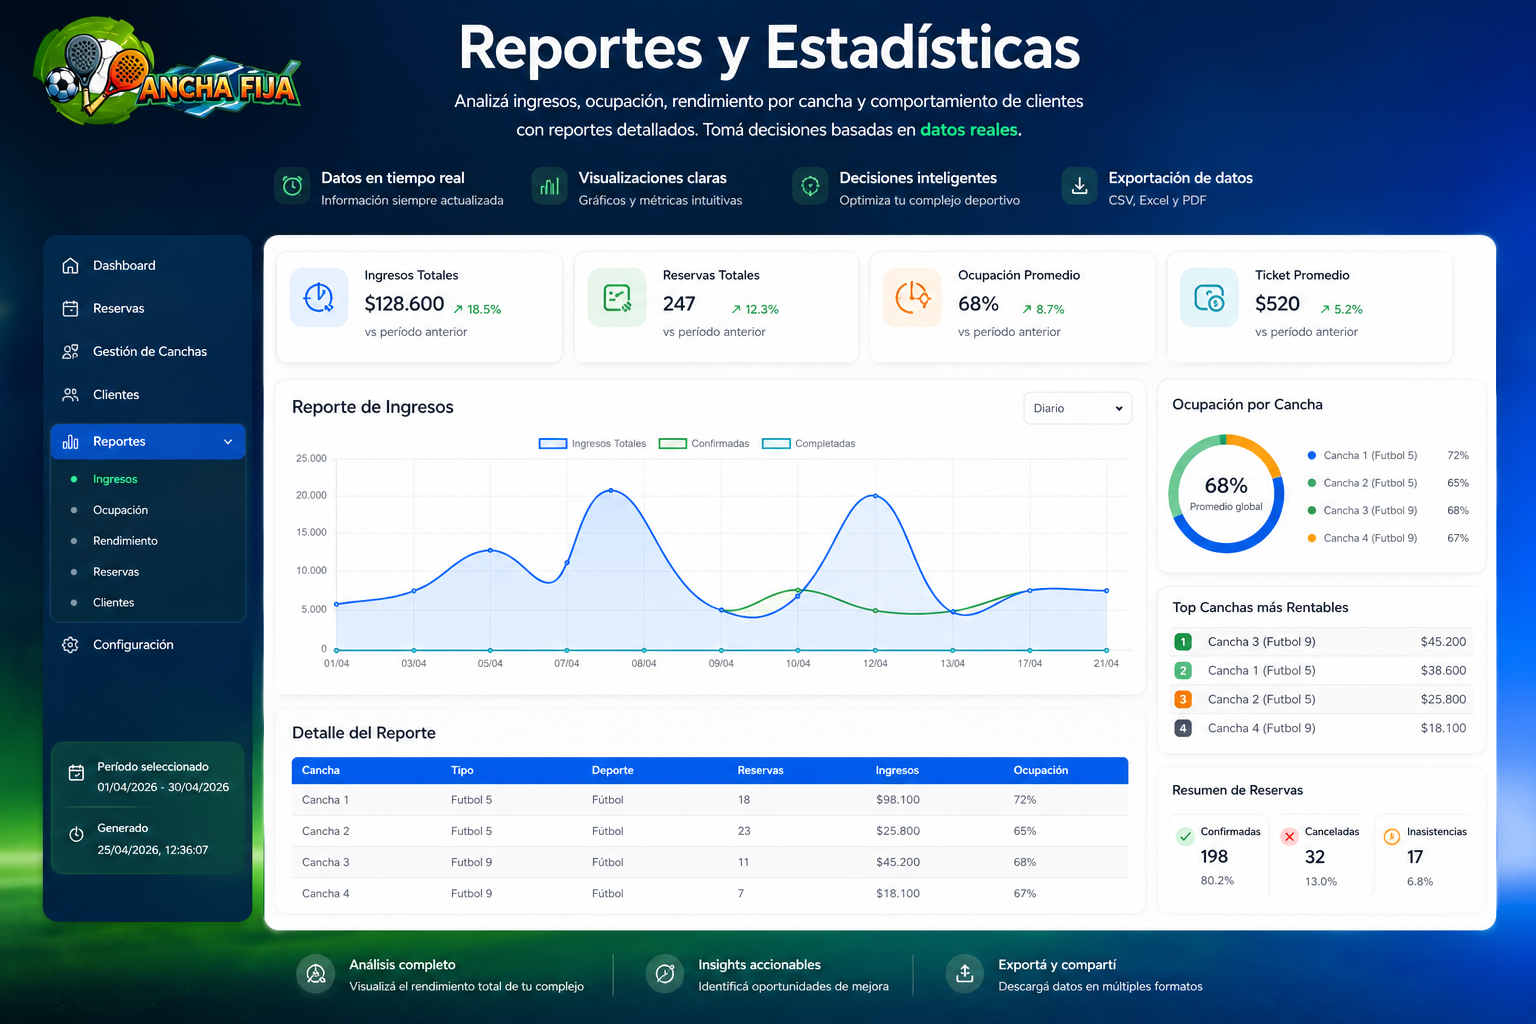The image size is (1536, 1024).
Task: Click the Configuración gear icon
Action: coord(70,645)
